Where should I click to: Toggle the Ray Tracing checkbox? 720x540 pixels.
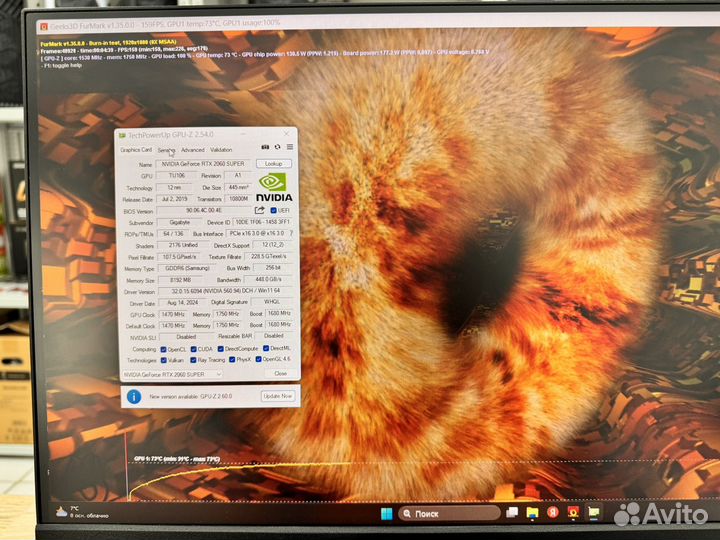coord(193,360)
